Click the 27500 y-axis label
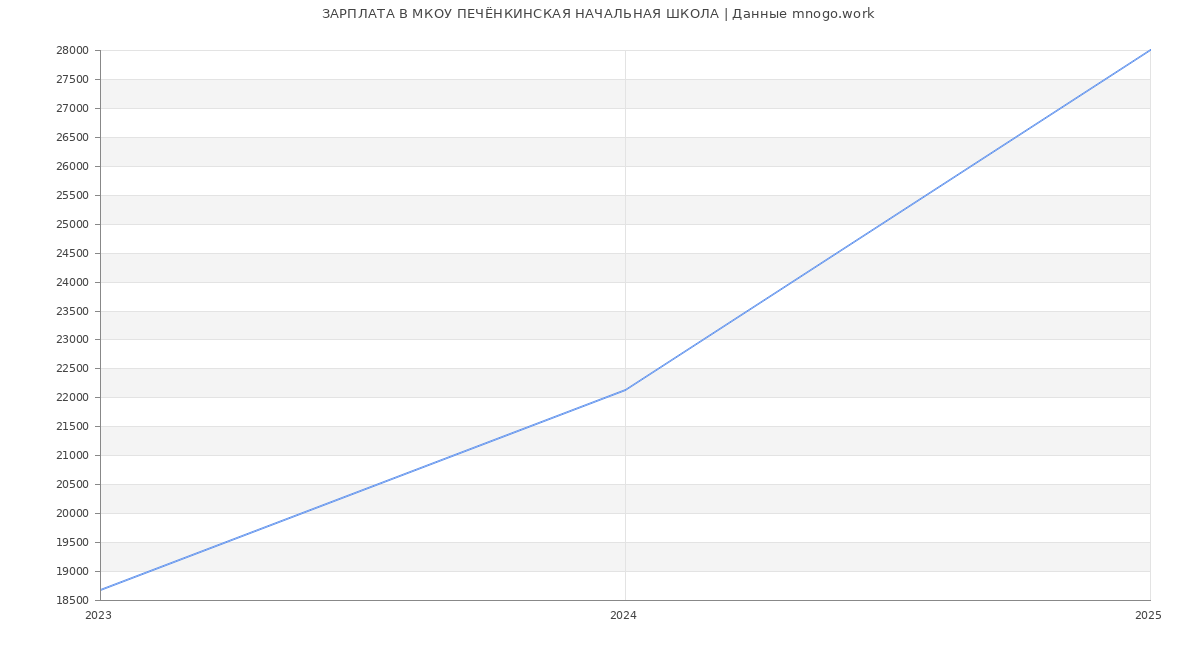Image resolution: width=1200 pixels, height=650 pixels. click(x=73, y=80)
